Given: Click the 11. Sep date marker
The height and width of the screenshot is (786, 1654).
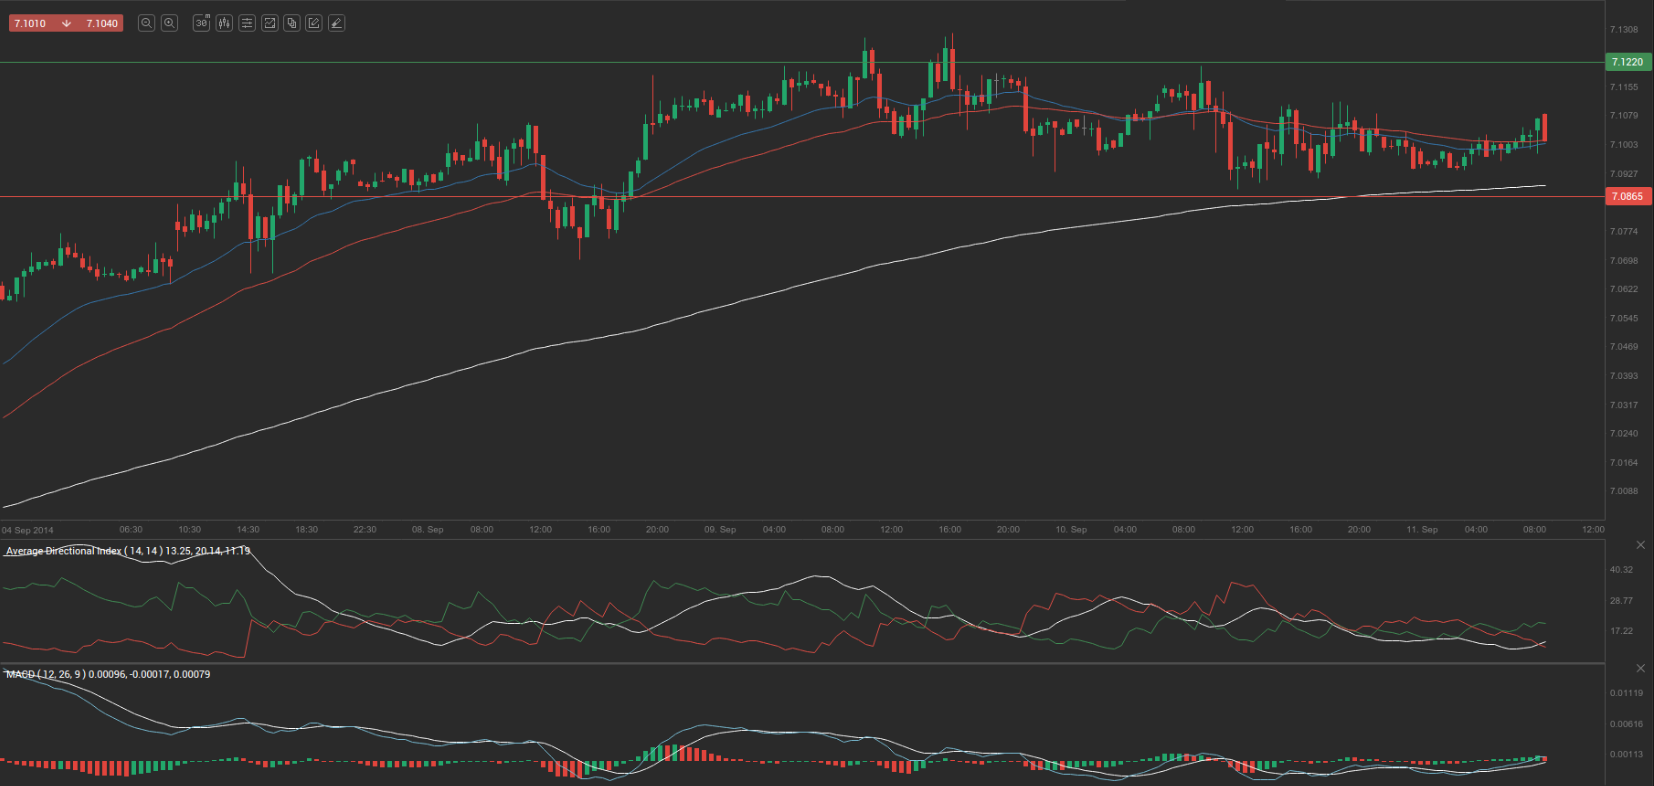Looking at the screenshot, I should click(1422, 530).
